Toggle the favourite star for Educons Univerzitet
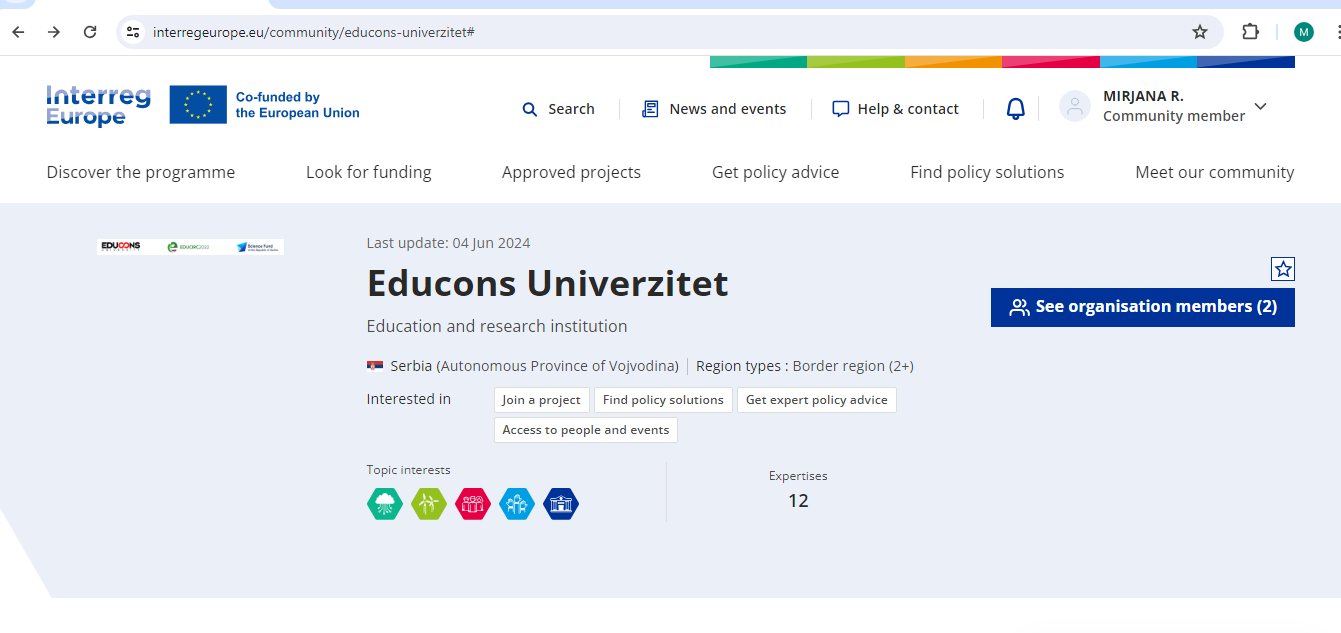 pyautogui.click(x=1283, y=269)
